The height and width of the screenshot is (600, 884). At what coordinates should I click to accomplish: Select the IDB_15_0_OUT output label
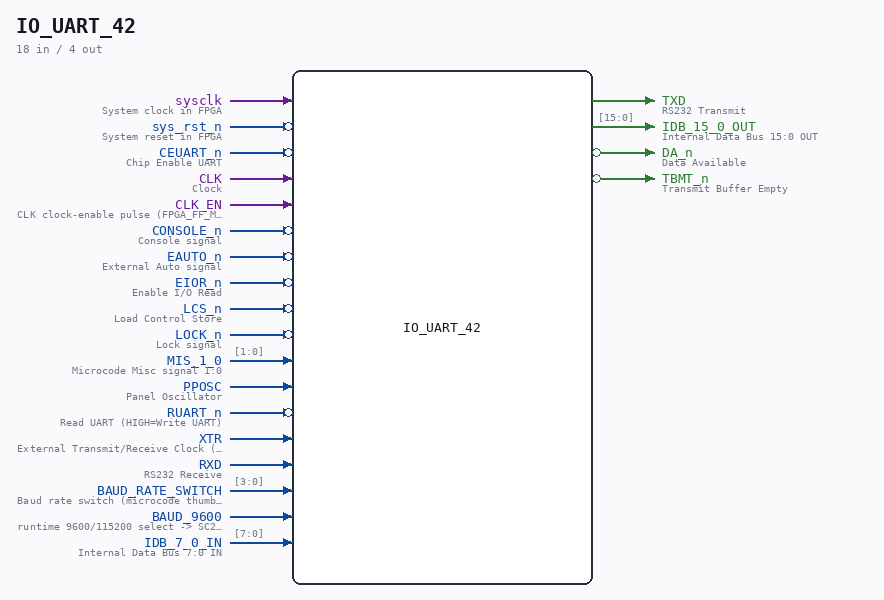(x=709, y=126)
